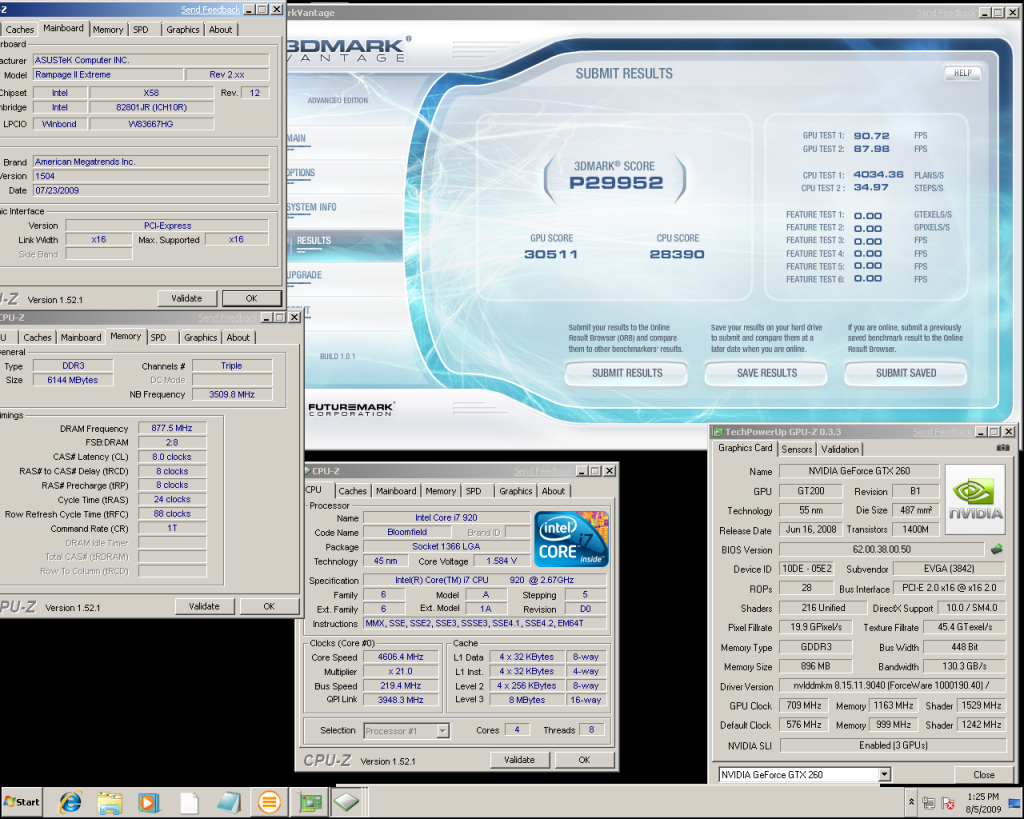Switch to the Sensors tab in GPU-Z
Image resolution: width=1024 pixels, height=819 pixels.
tap(797, 449)
